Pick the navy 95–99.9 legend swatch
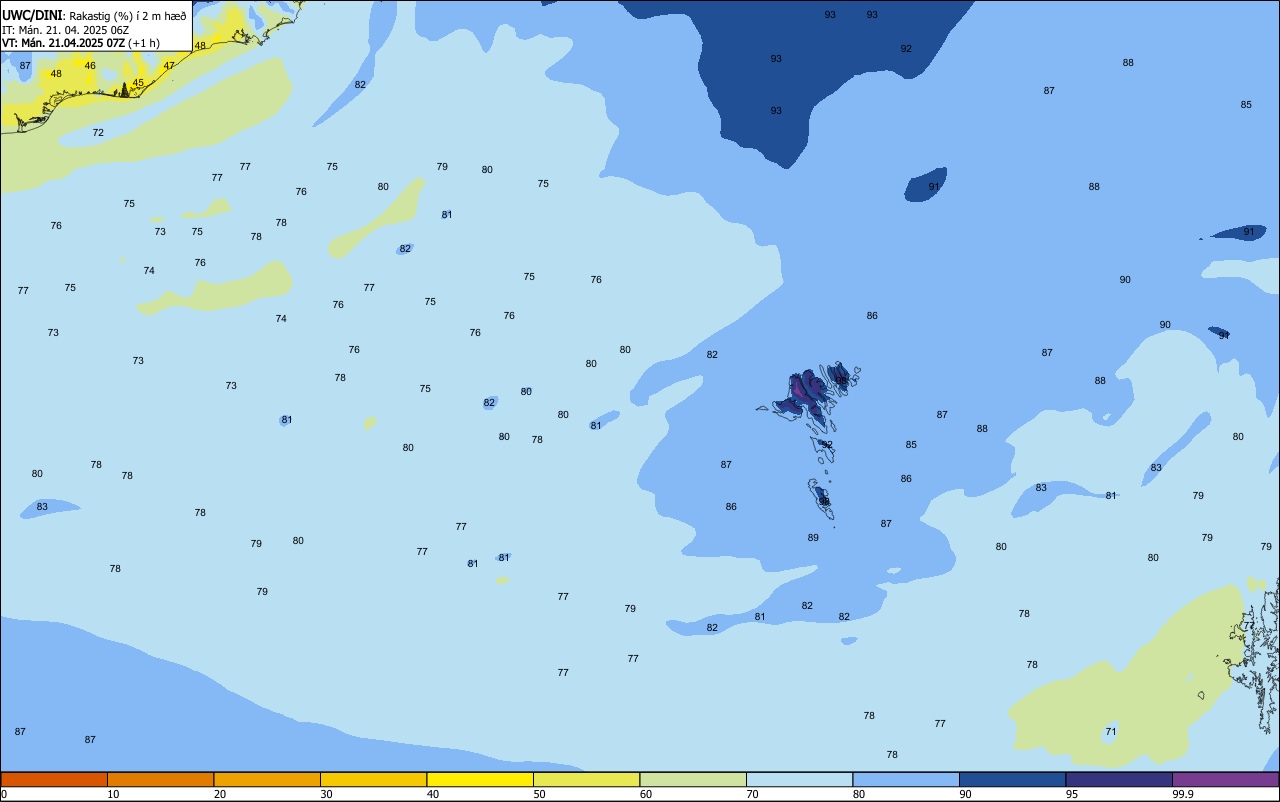1280x802 pixels. point(1119,779)
